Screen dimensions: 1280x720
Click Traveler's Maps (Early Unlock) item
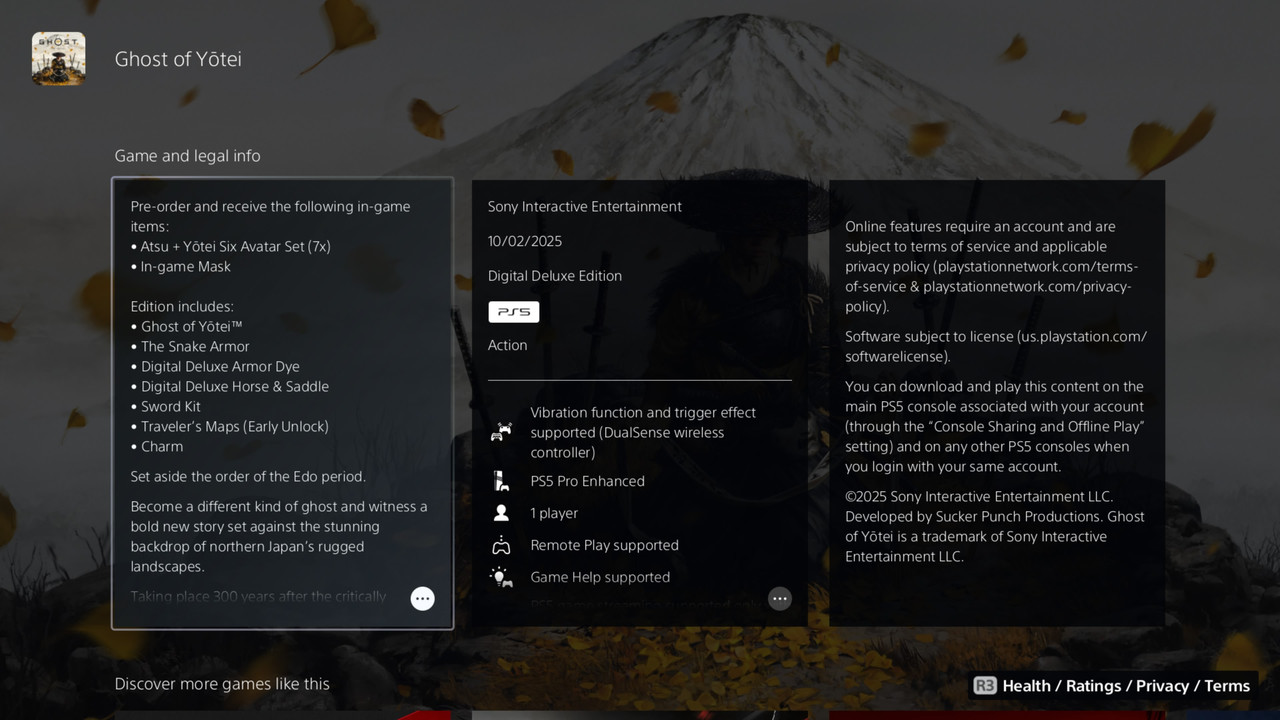pos(229,427)
